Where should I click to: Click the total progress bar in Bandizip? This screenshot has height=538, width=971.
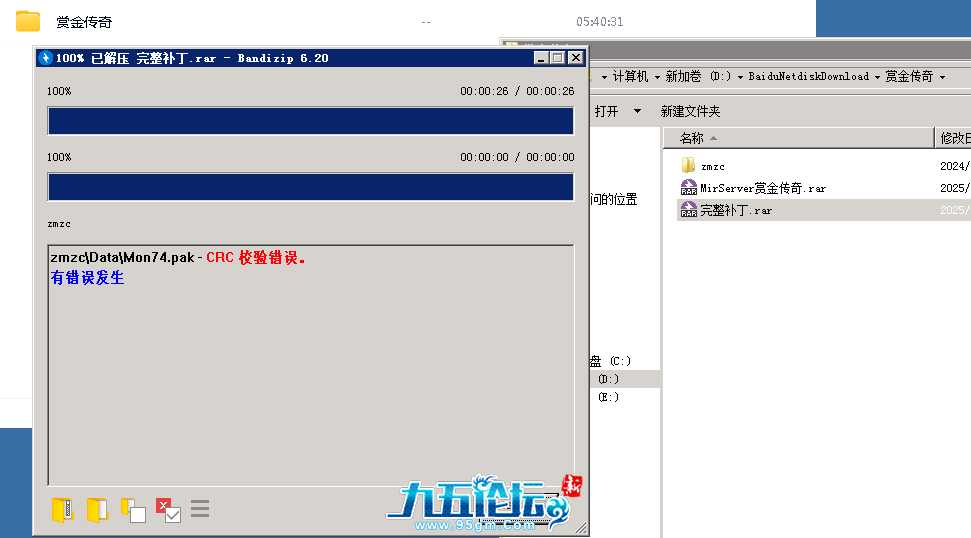click(311, 121)
